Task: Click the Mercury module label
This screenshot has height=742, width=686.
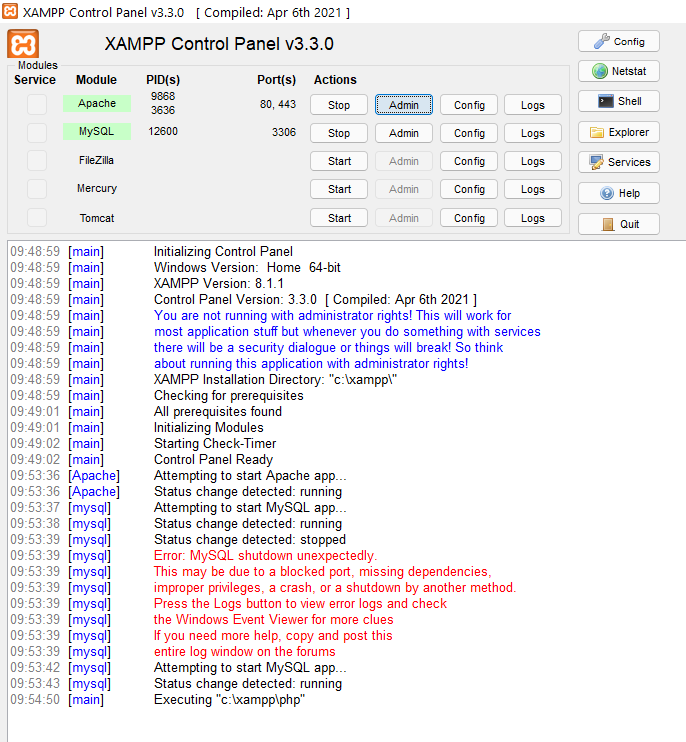Action: pyautogui.click(x=97, y=188)
